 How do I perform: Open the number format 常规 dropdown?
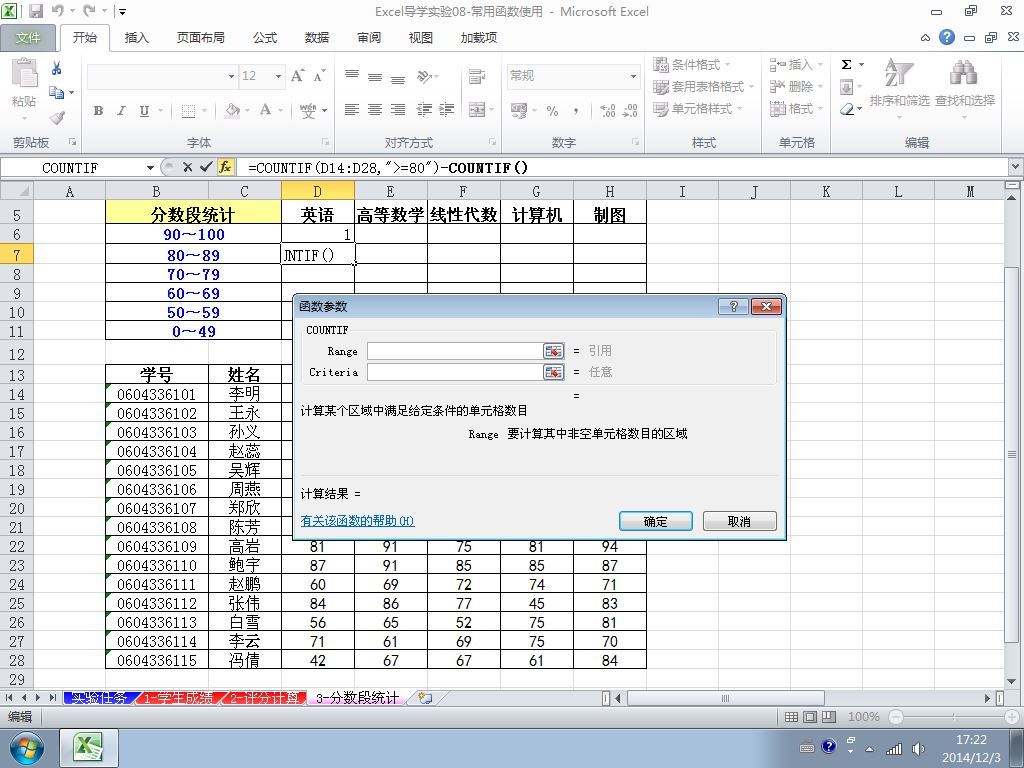pyautogui.click(x=633, y=76)
